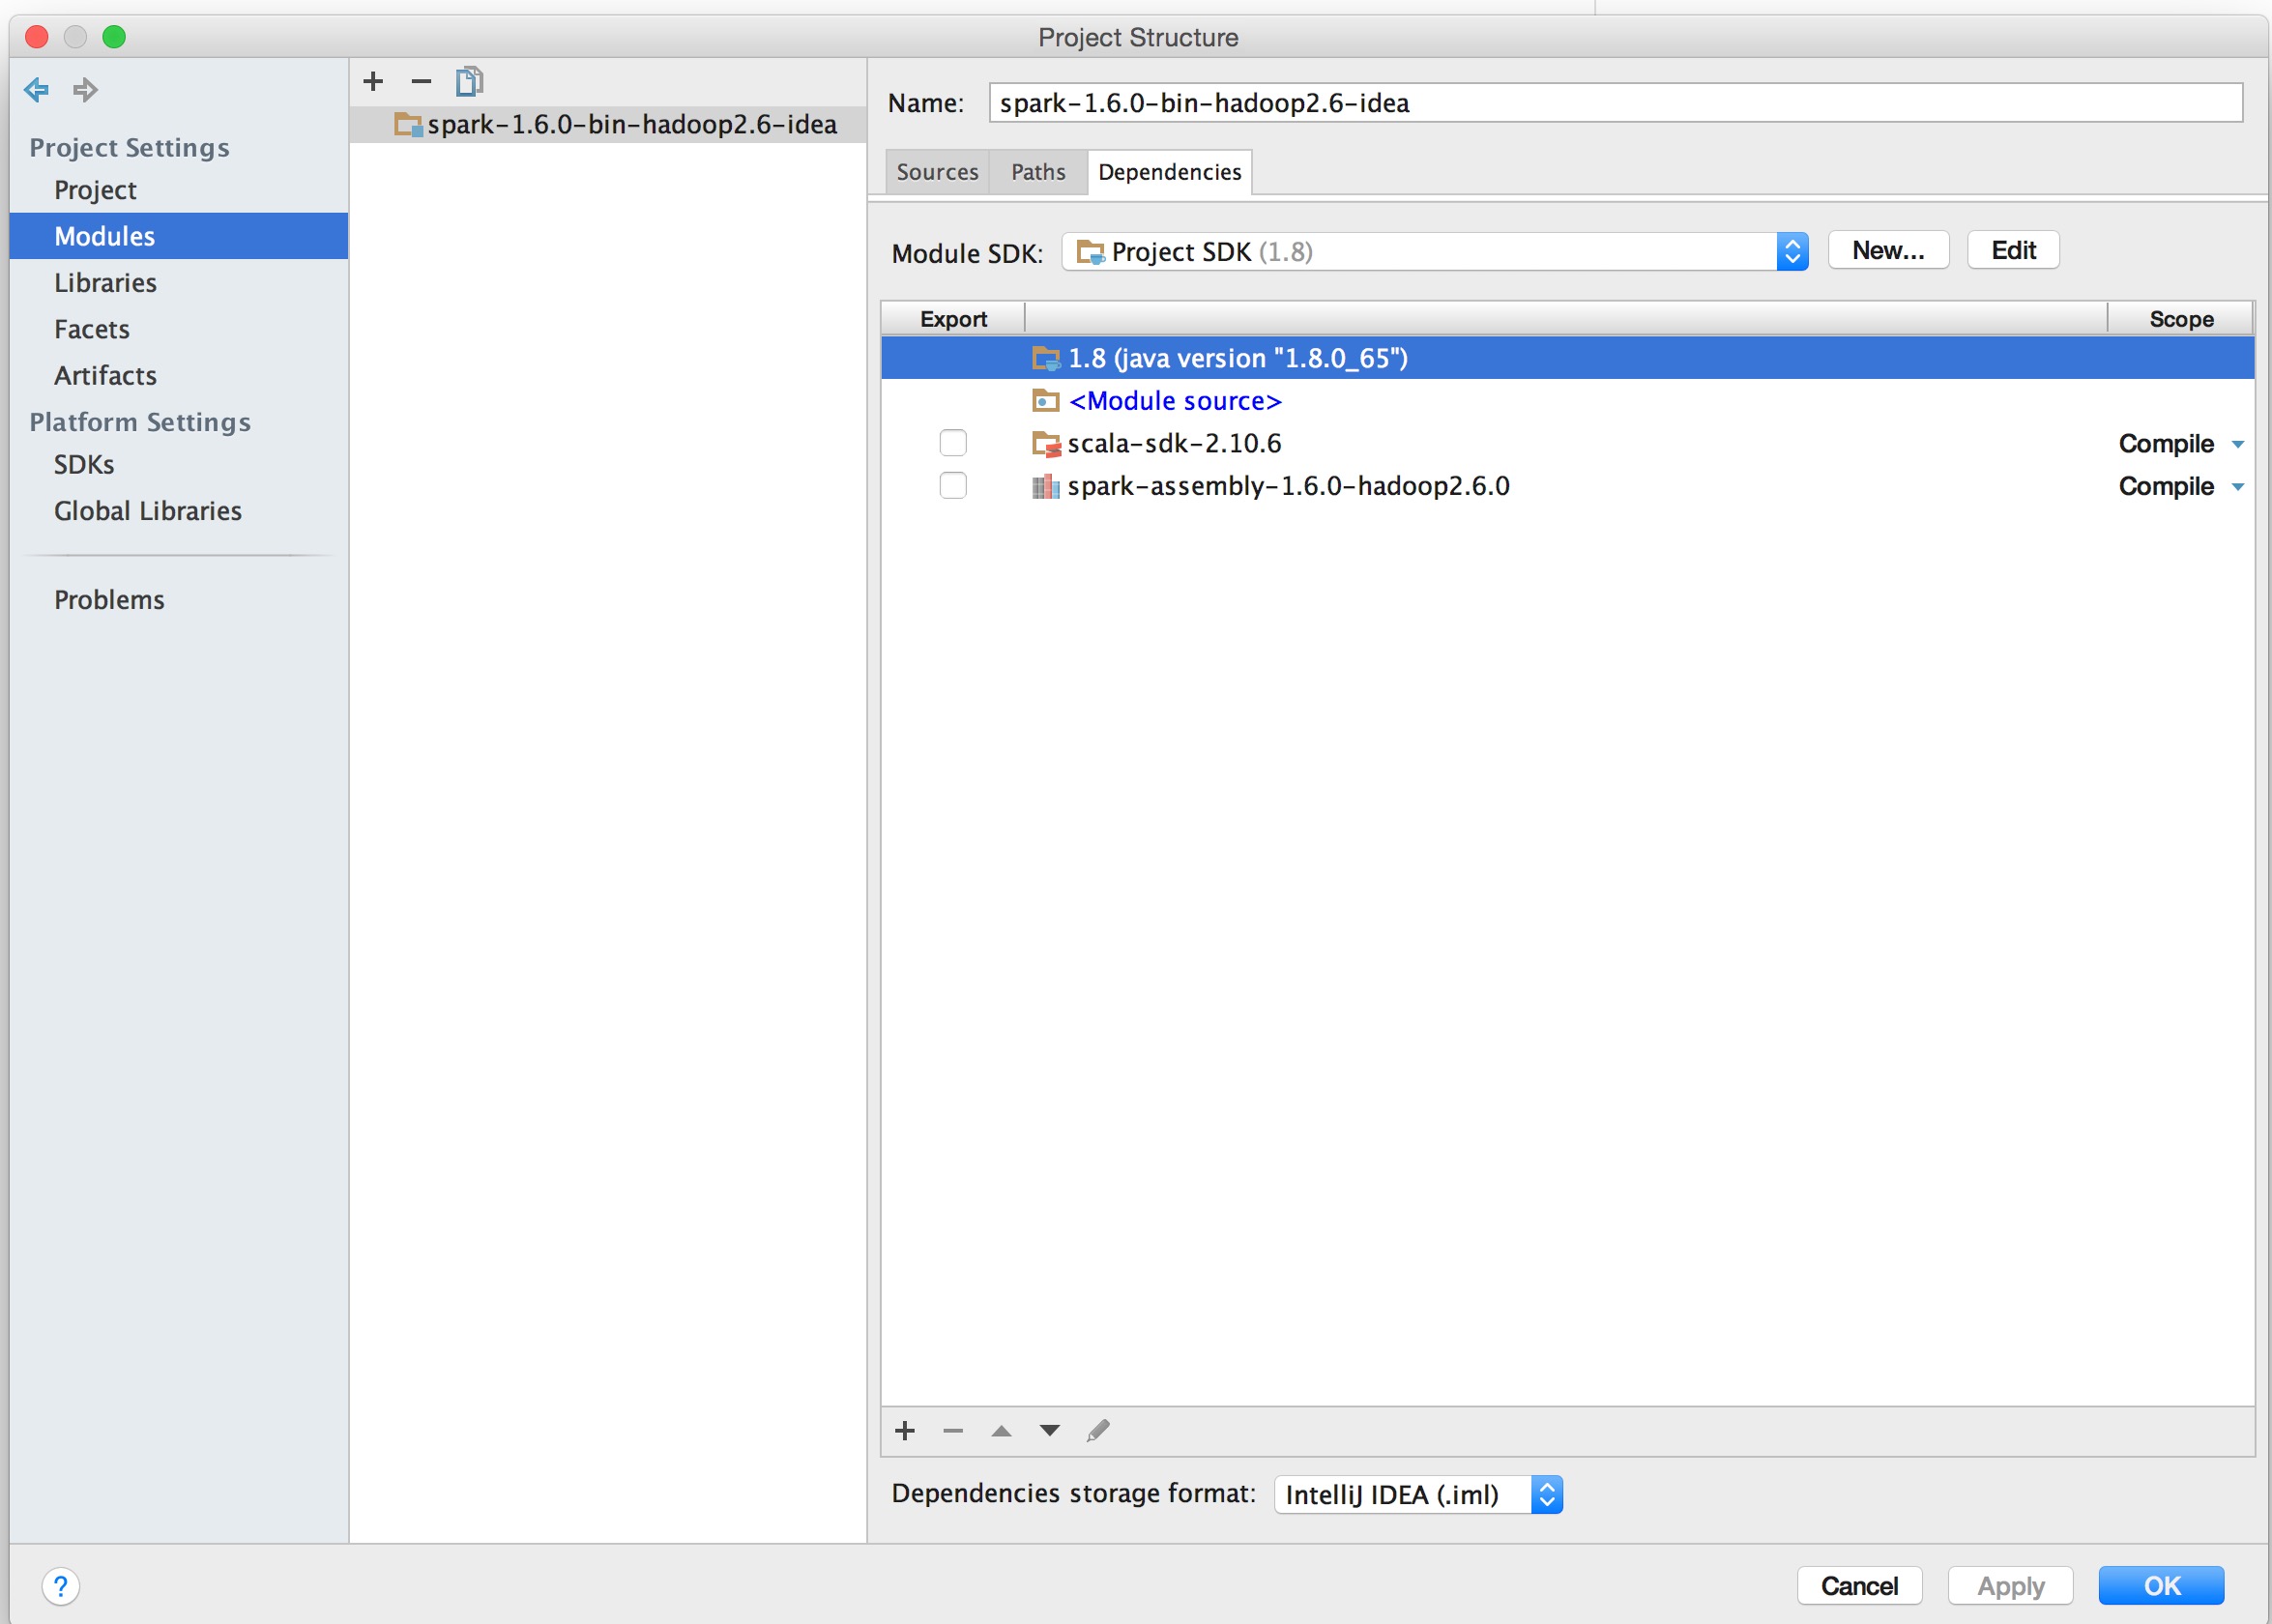Change the scope dropdown for scala-sdk-2.10.6
The image size is (2272, 1624).
(x=2182, y=444)
